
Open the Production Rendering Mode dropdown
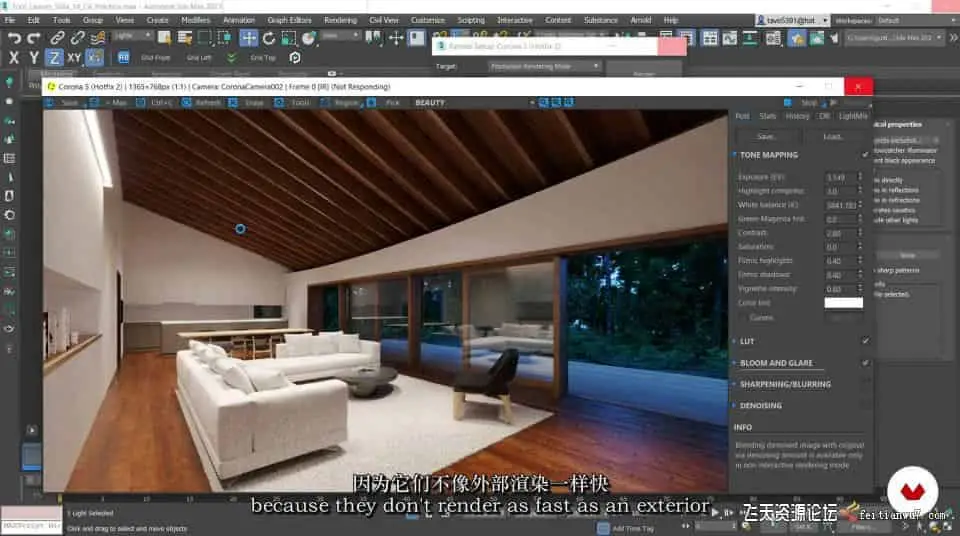coord(544,66)
